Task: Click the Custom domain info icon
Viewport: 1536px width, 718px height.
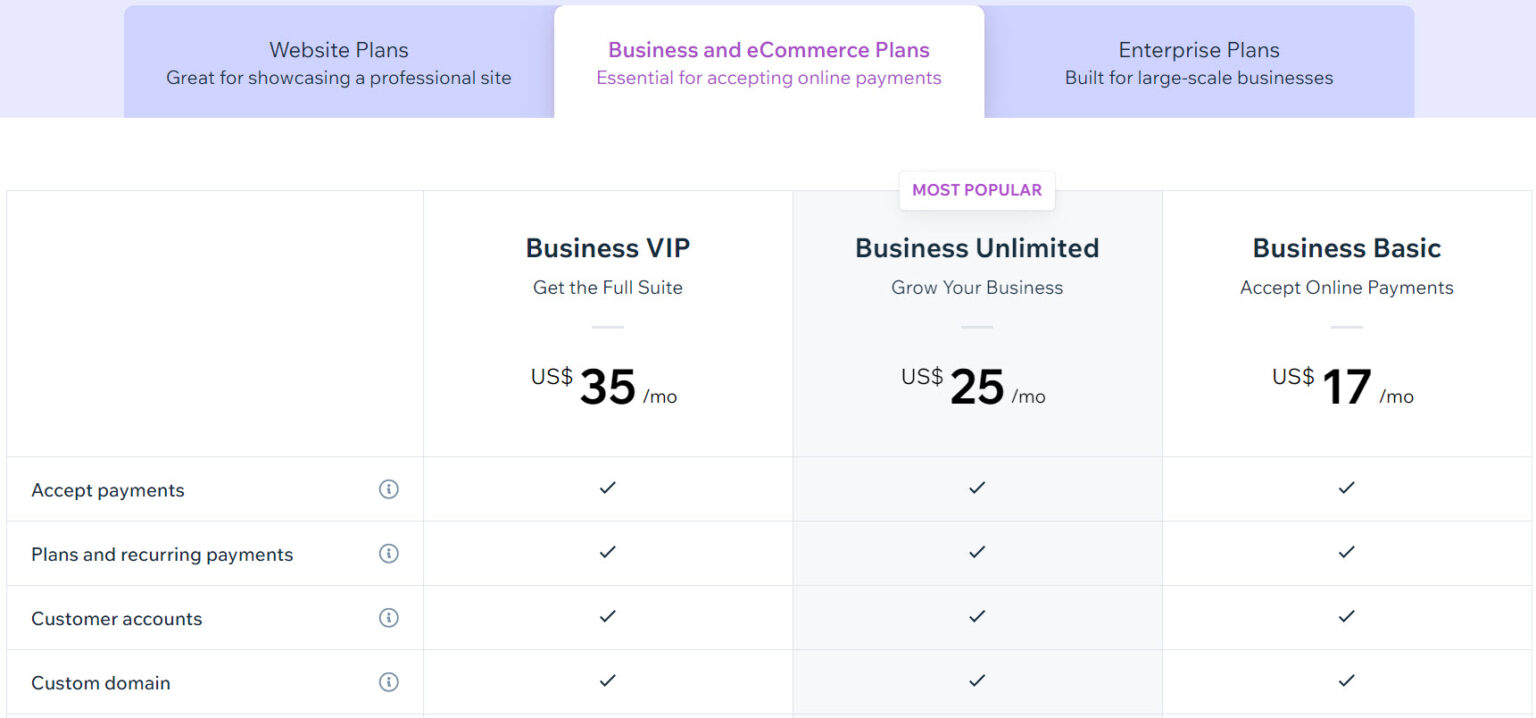Action: (x=389, y=681)
